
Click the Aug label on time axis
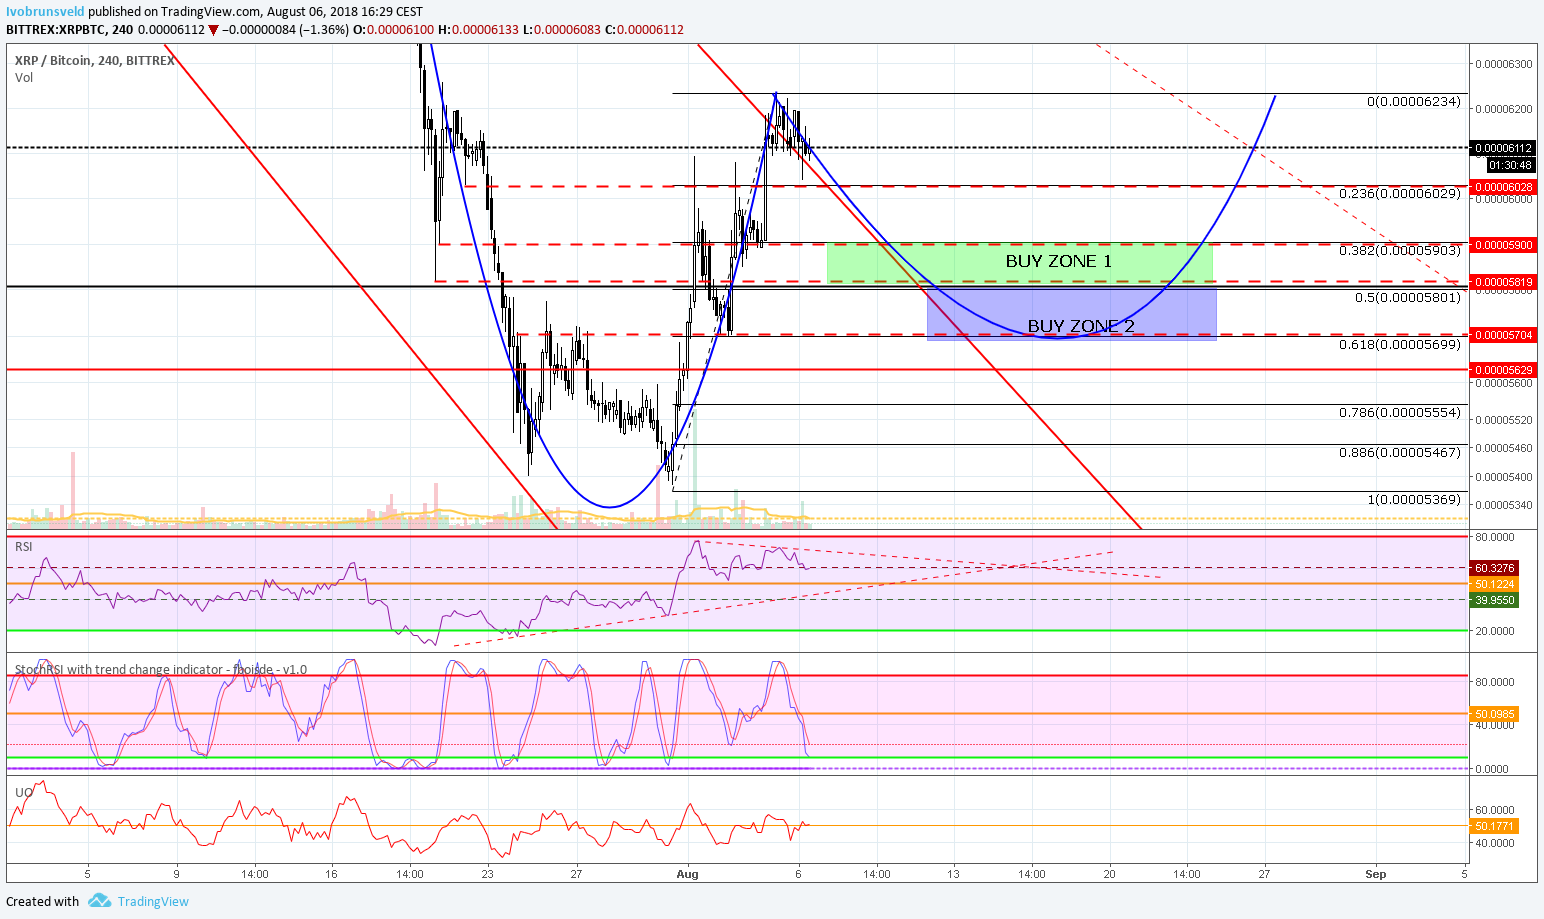687,874
